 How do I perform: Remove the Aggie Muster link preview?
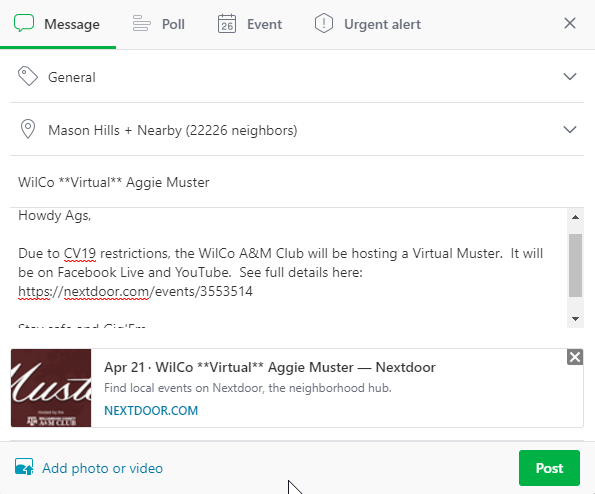(x=575, y=357)
